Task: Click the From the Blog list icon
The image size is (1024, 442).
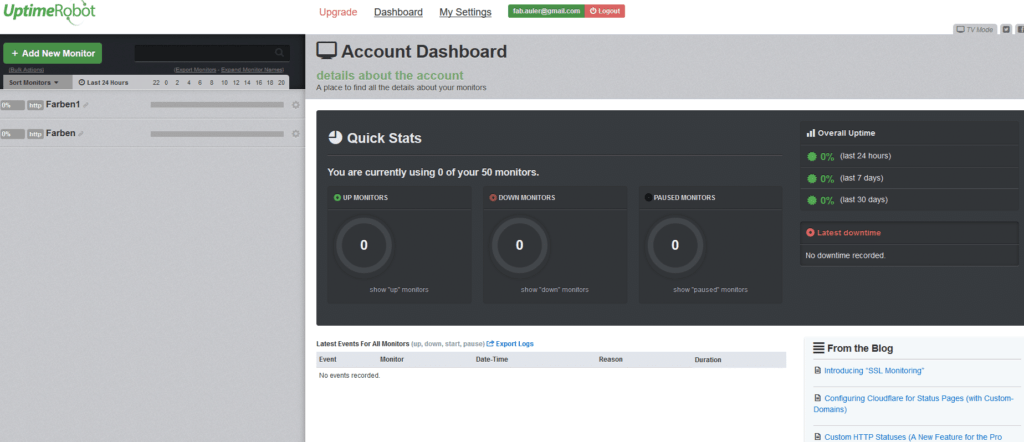Action: click(818, 348)
